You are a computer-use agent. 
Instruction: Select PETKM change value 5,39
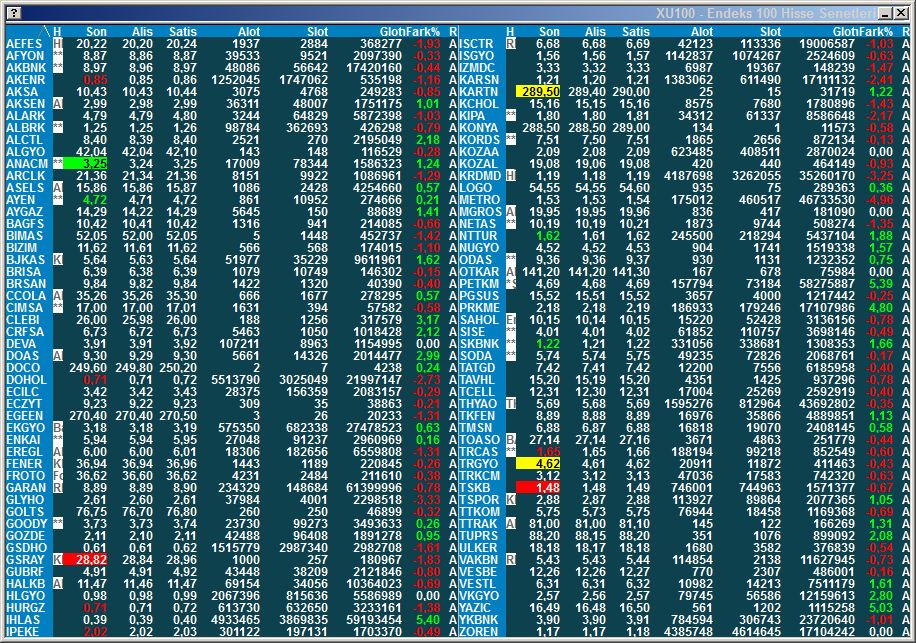(x=881, y=284)
